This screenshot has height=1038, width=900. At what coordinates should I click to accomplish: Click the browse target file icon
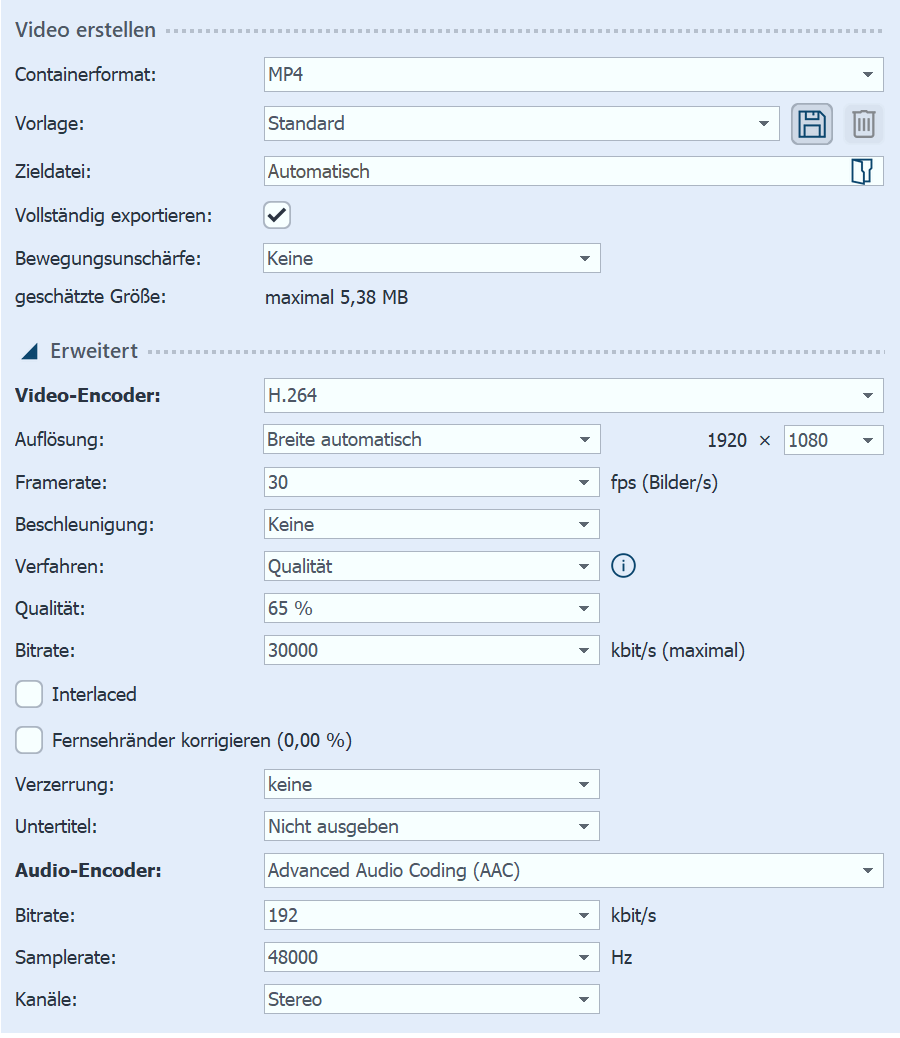point(861,172)
